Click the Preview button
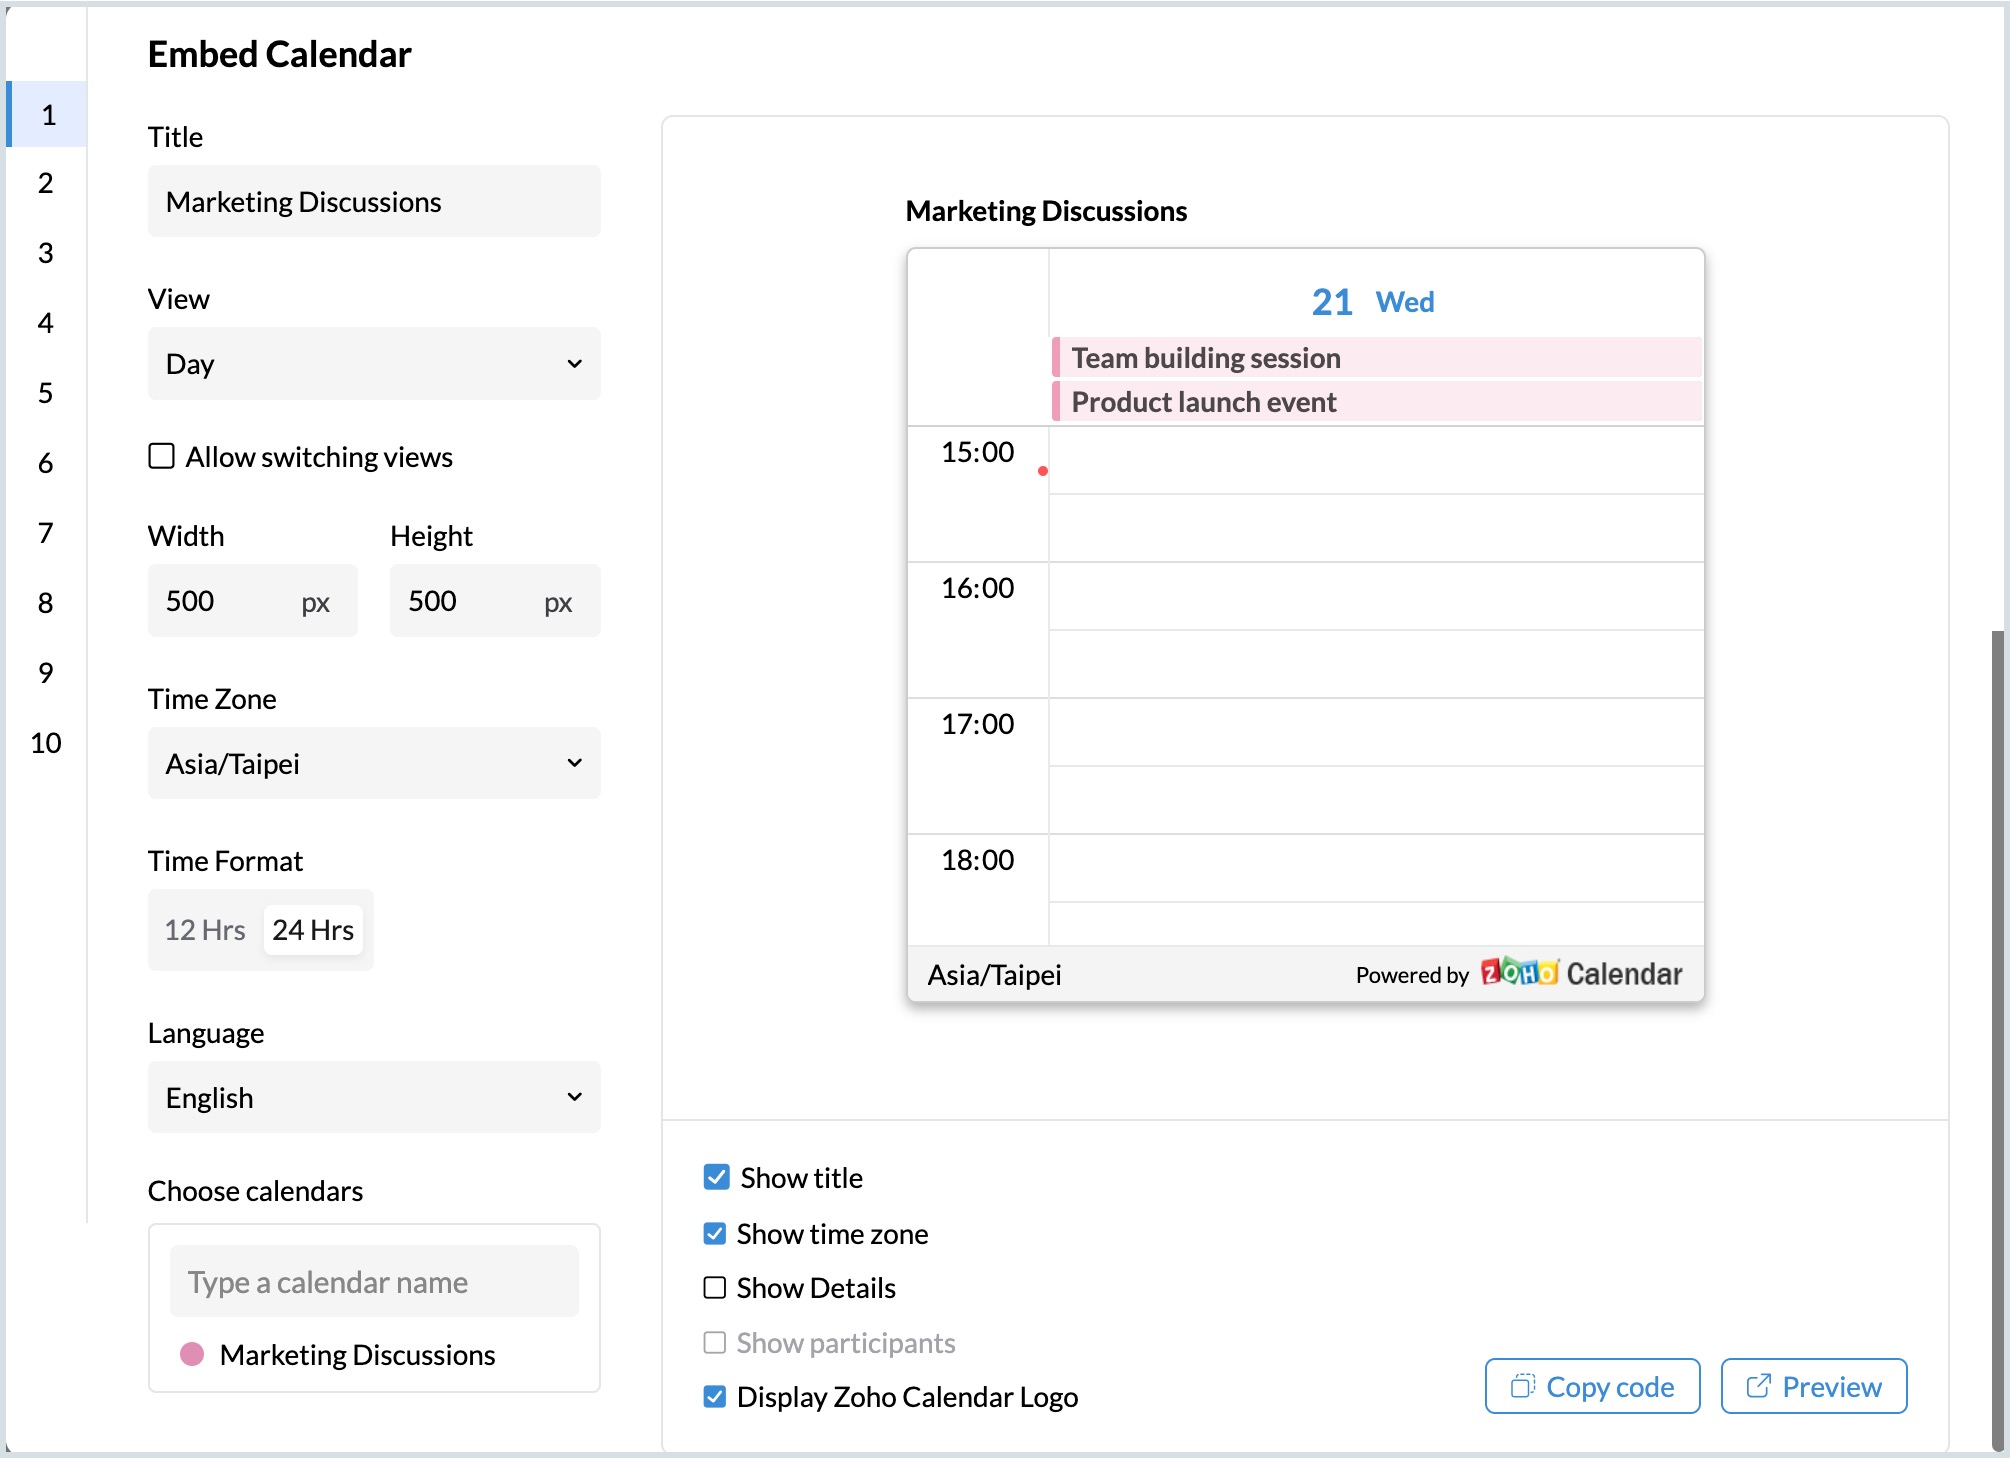The height and width of the screenshot is (1458, 2010). (1814, 1386)
